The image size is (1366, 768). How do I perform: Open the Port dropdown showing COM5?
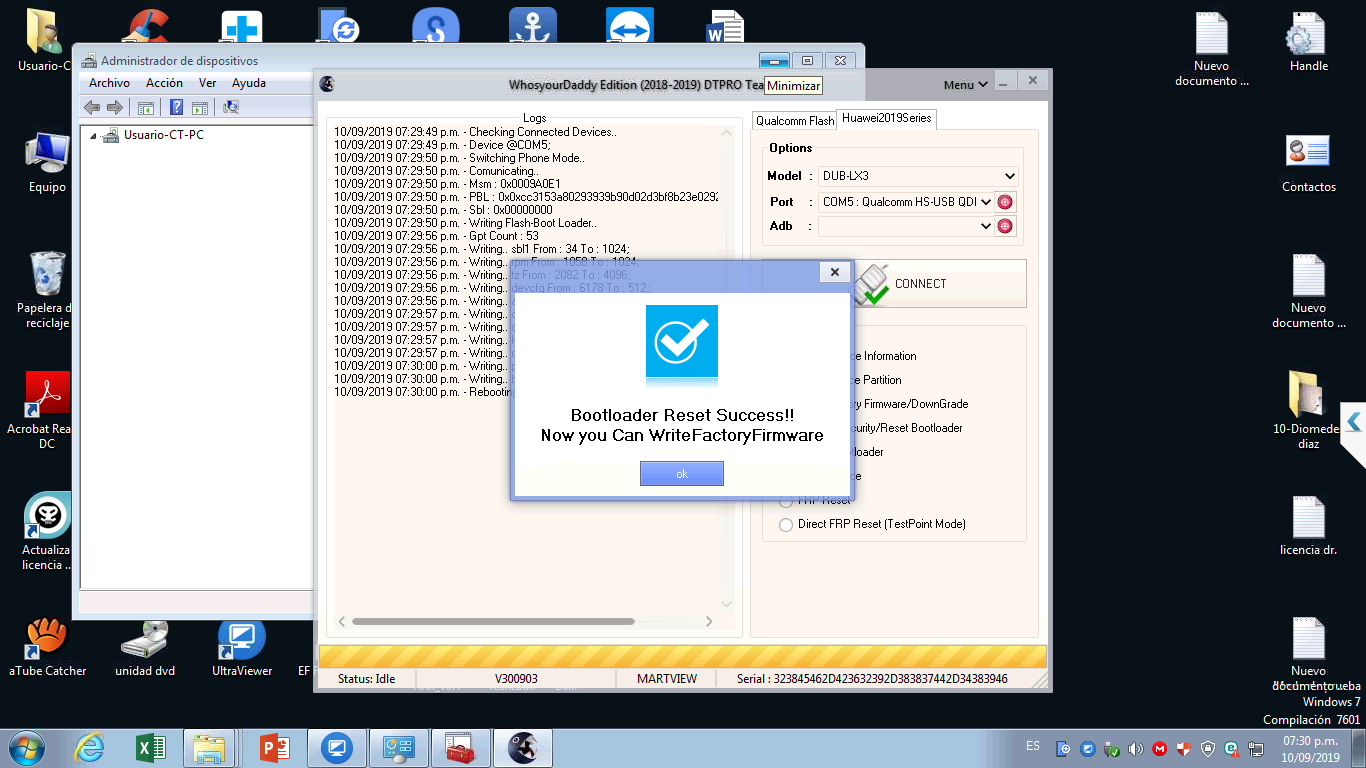[x=906, y=202]
